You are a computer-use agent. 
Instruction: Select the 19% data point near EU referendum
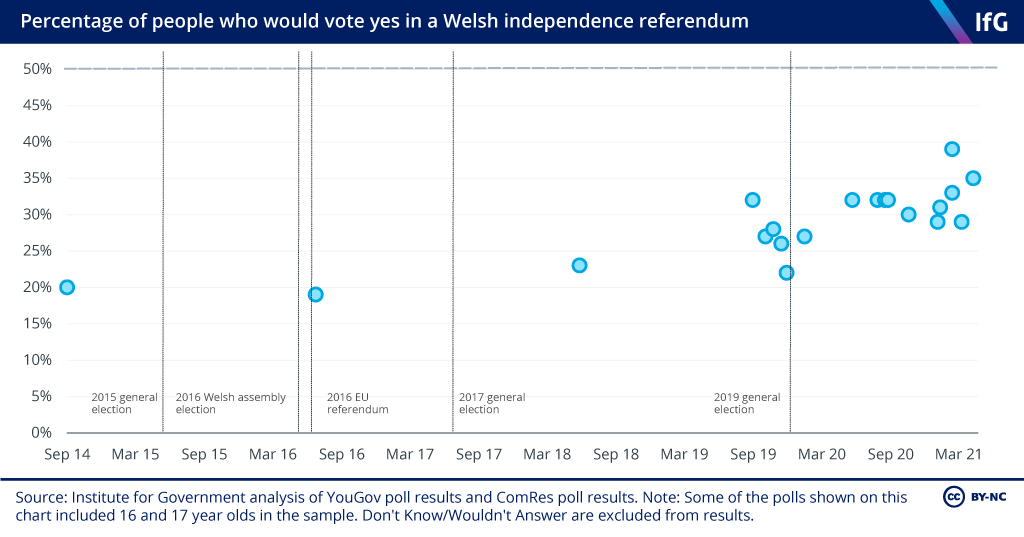coord(315,295)
